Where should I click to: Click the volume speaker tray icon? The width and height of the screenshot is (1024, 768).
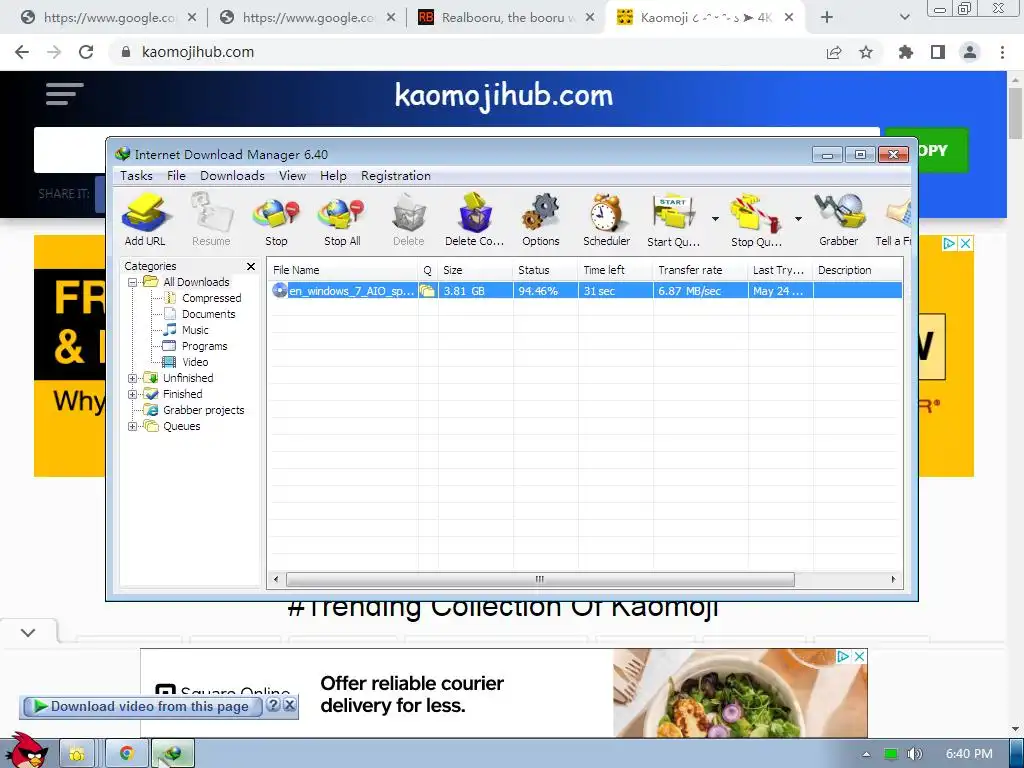(x=914, y=754)
